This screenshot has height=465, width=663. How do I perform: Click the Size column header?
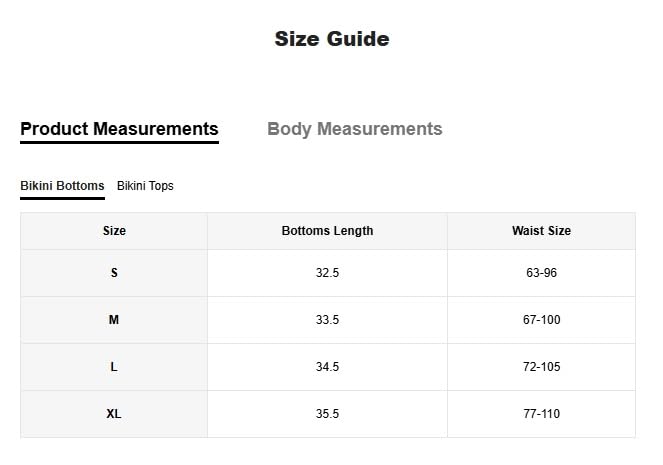pos(114,231)
